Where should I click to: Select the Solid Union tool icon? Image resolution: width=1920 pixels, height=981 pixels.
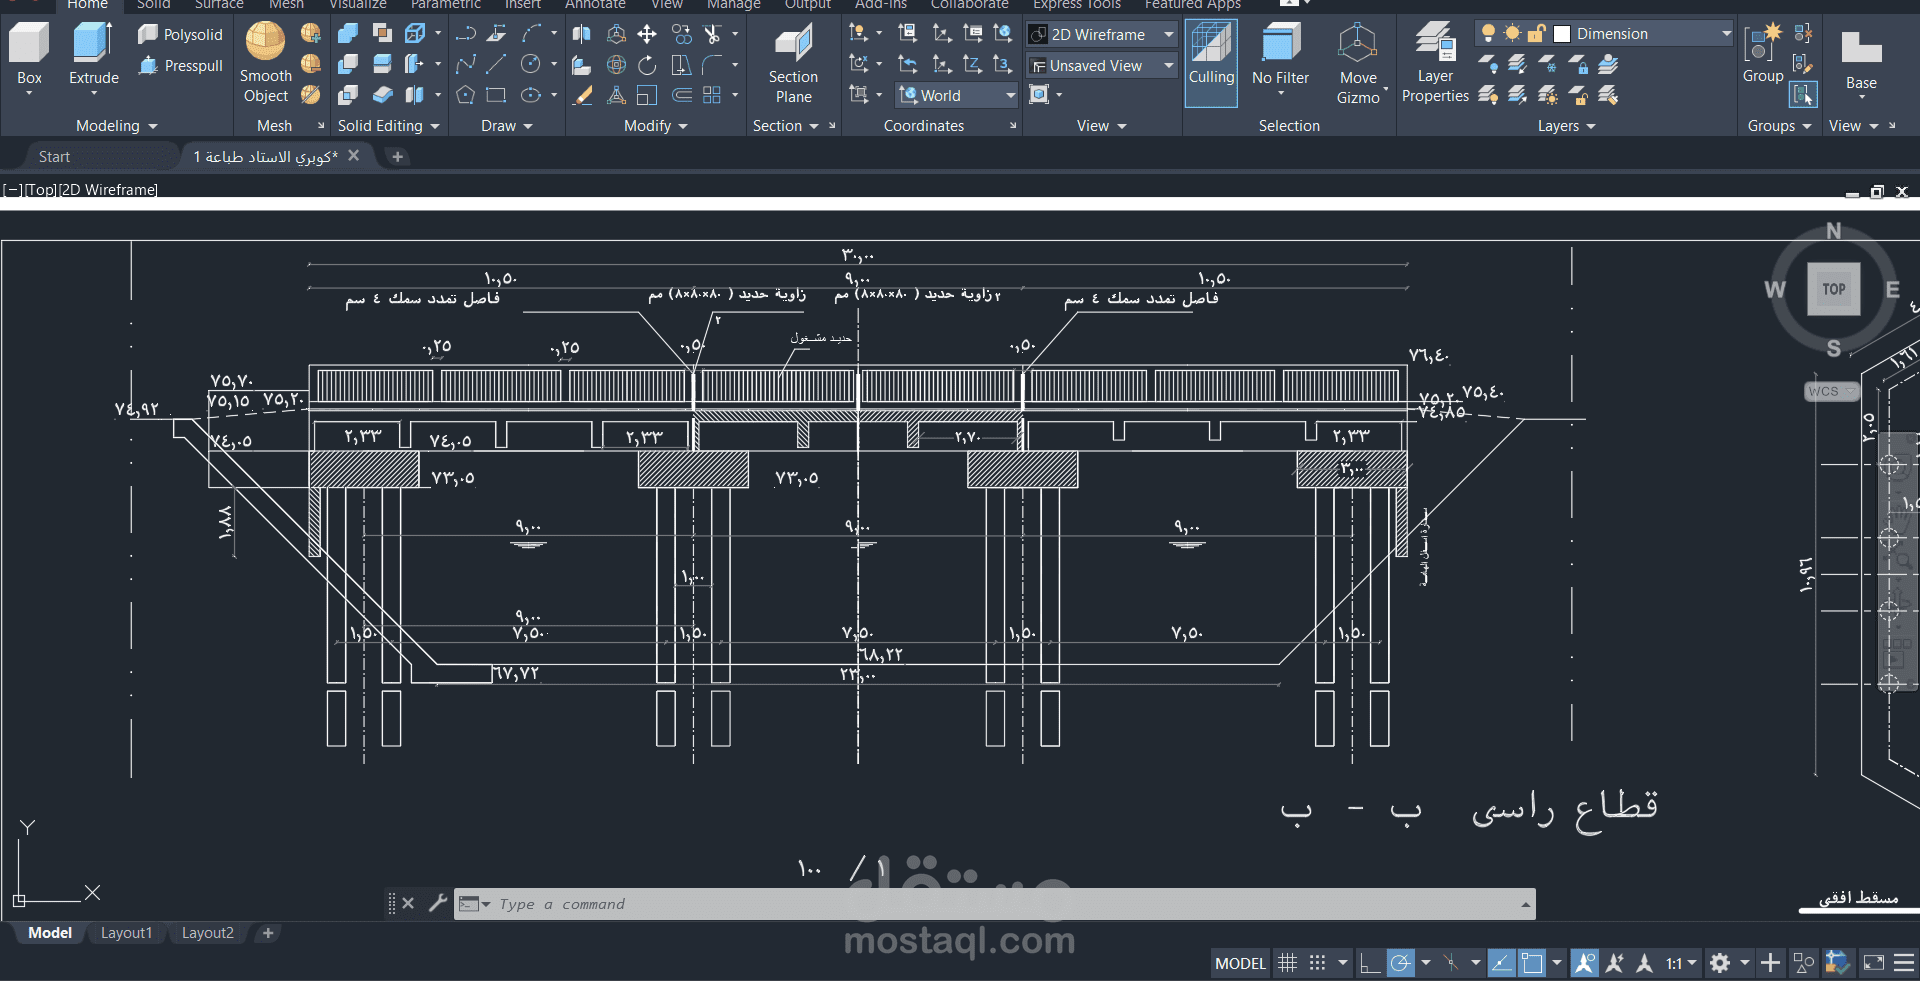(x=348, y=34)
